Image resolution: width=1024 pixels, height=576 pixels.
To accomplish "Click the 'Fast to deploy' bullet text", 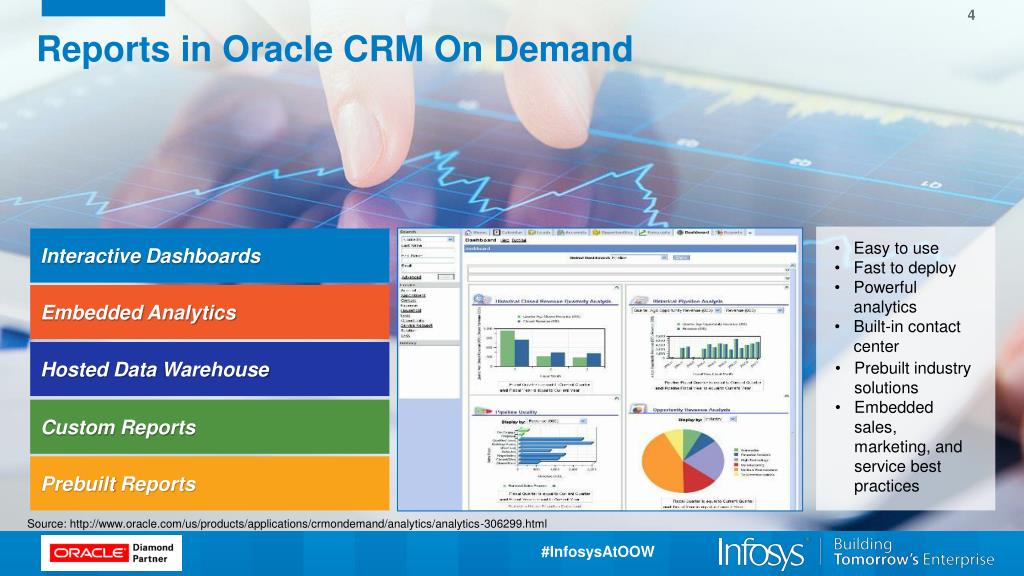I will click(x=904, y=268).
